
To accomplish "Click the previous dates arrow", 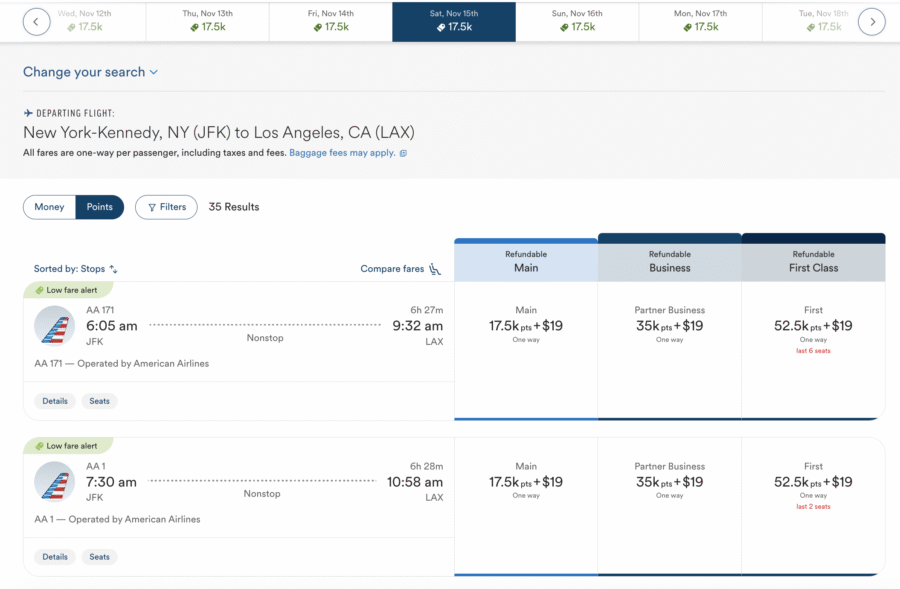I will pos(36,20).
